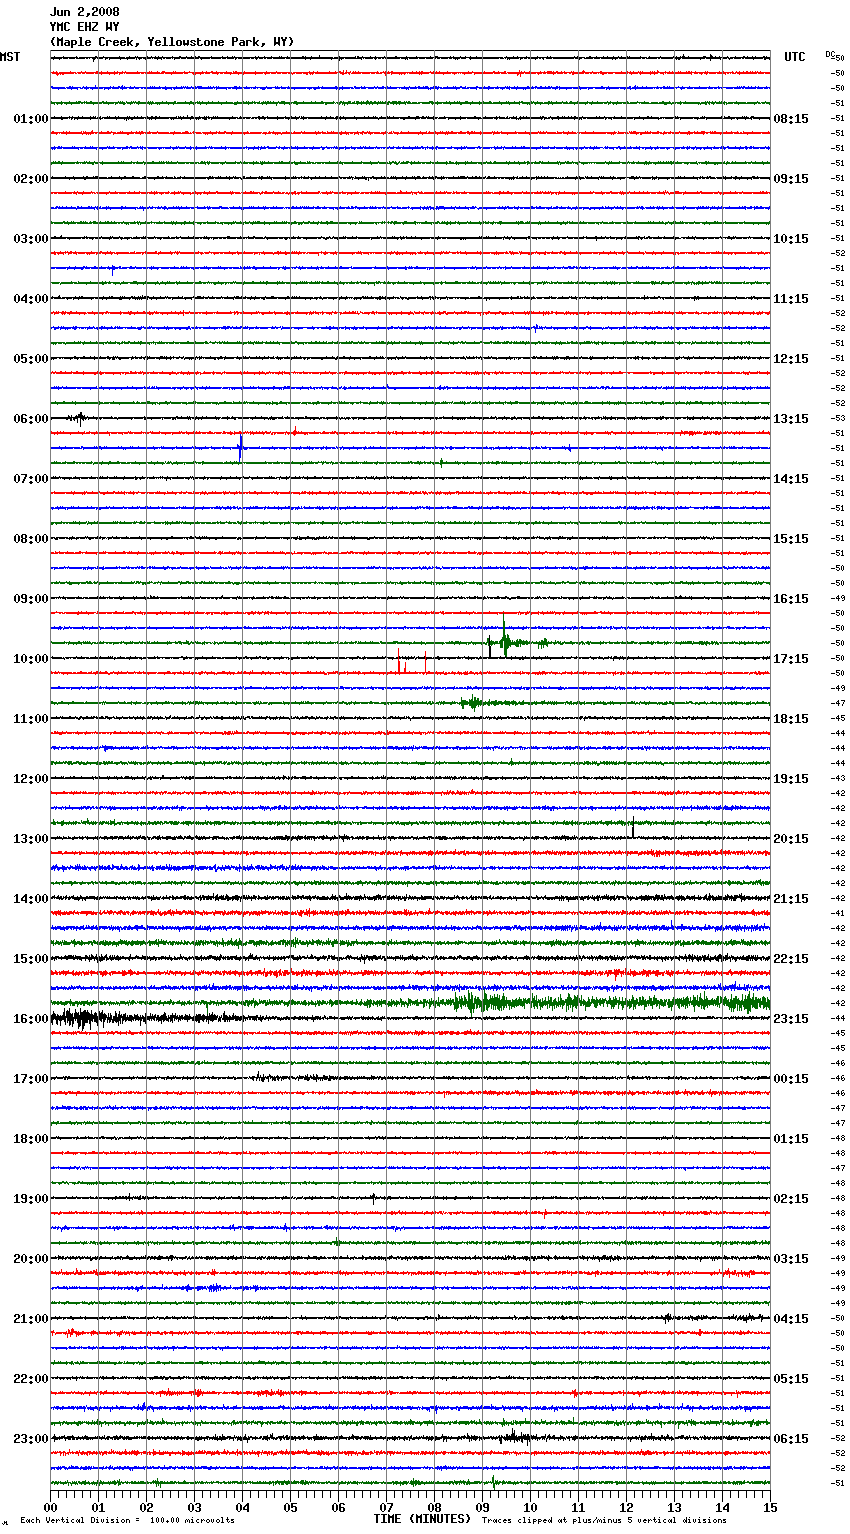Select the 14:00 MST time label
This screenshot has height=1534, width=850.
point(31,899)
